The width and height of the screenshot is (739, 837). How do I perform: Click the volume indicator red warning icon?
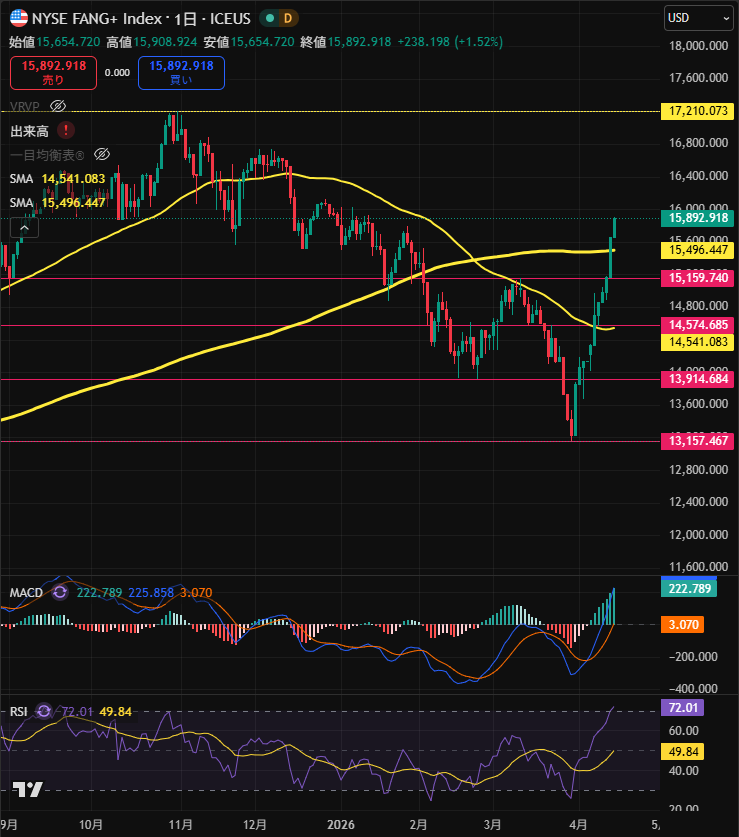(x=66, y=130)
